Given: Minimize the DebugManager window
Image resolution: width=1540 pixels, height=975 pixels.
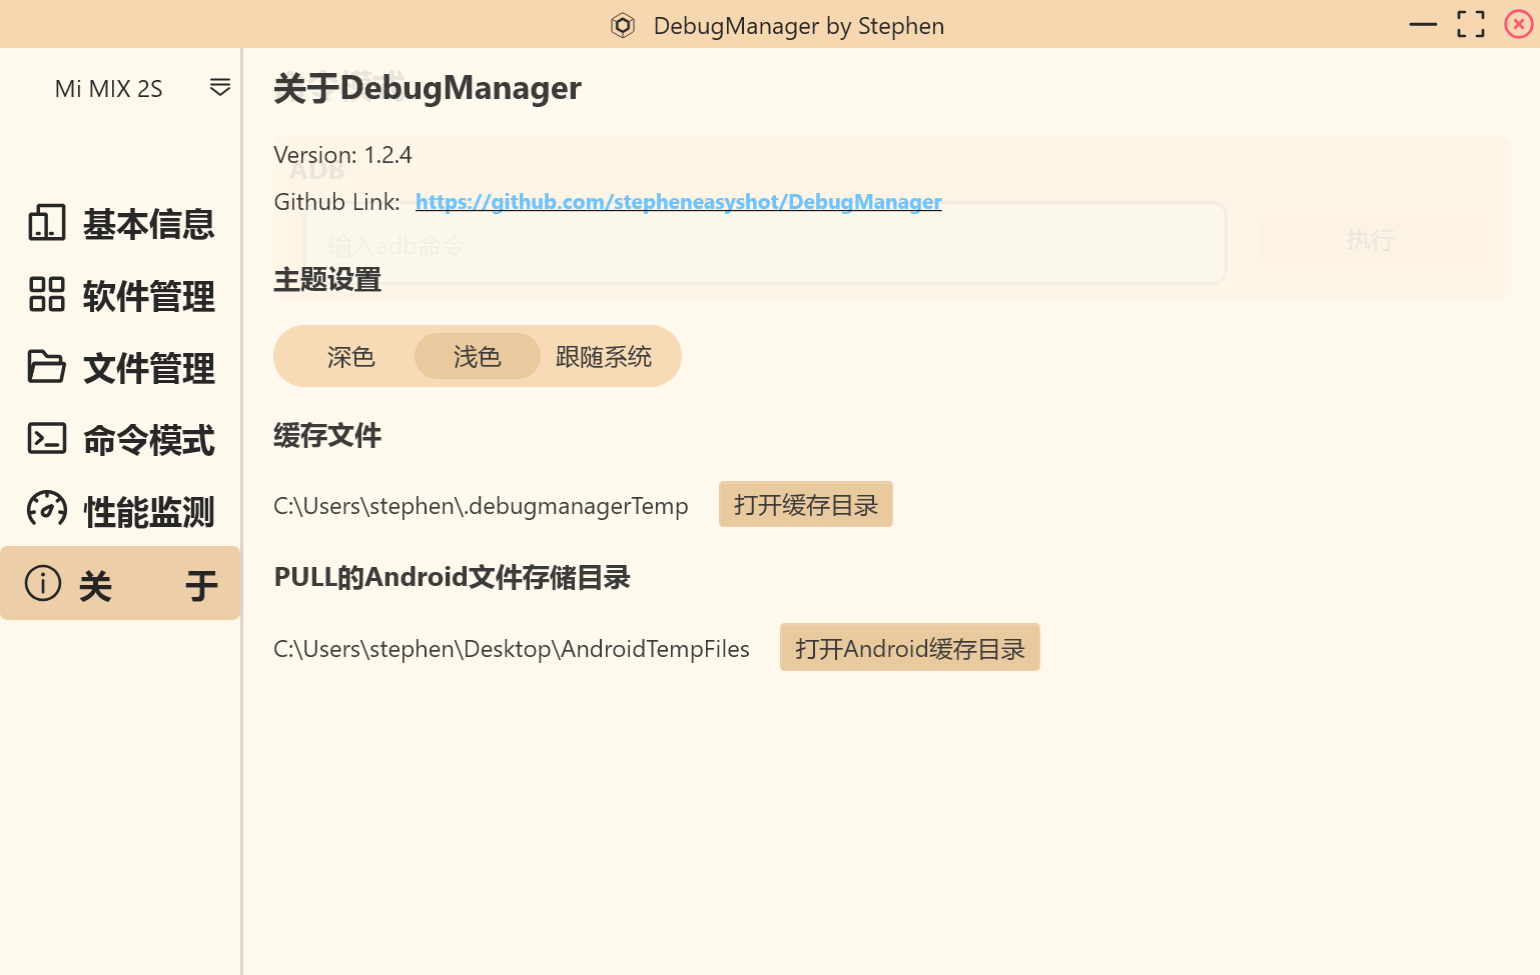Looking at the screenshot, I should click(1422, 24).
